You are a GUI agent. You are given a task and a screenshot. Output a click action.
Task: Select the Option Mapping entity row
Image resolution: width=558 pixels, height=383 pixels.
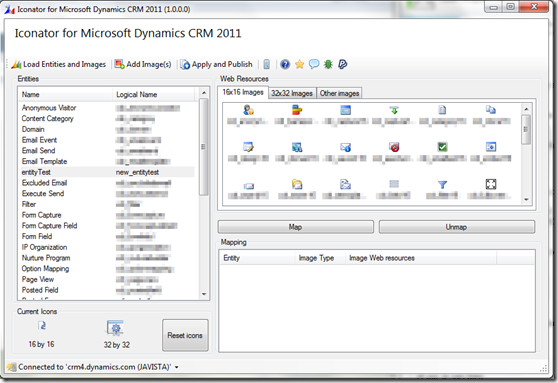pos(107,268)
